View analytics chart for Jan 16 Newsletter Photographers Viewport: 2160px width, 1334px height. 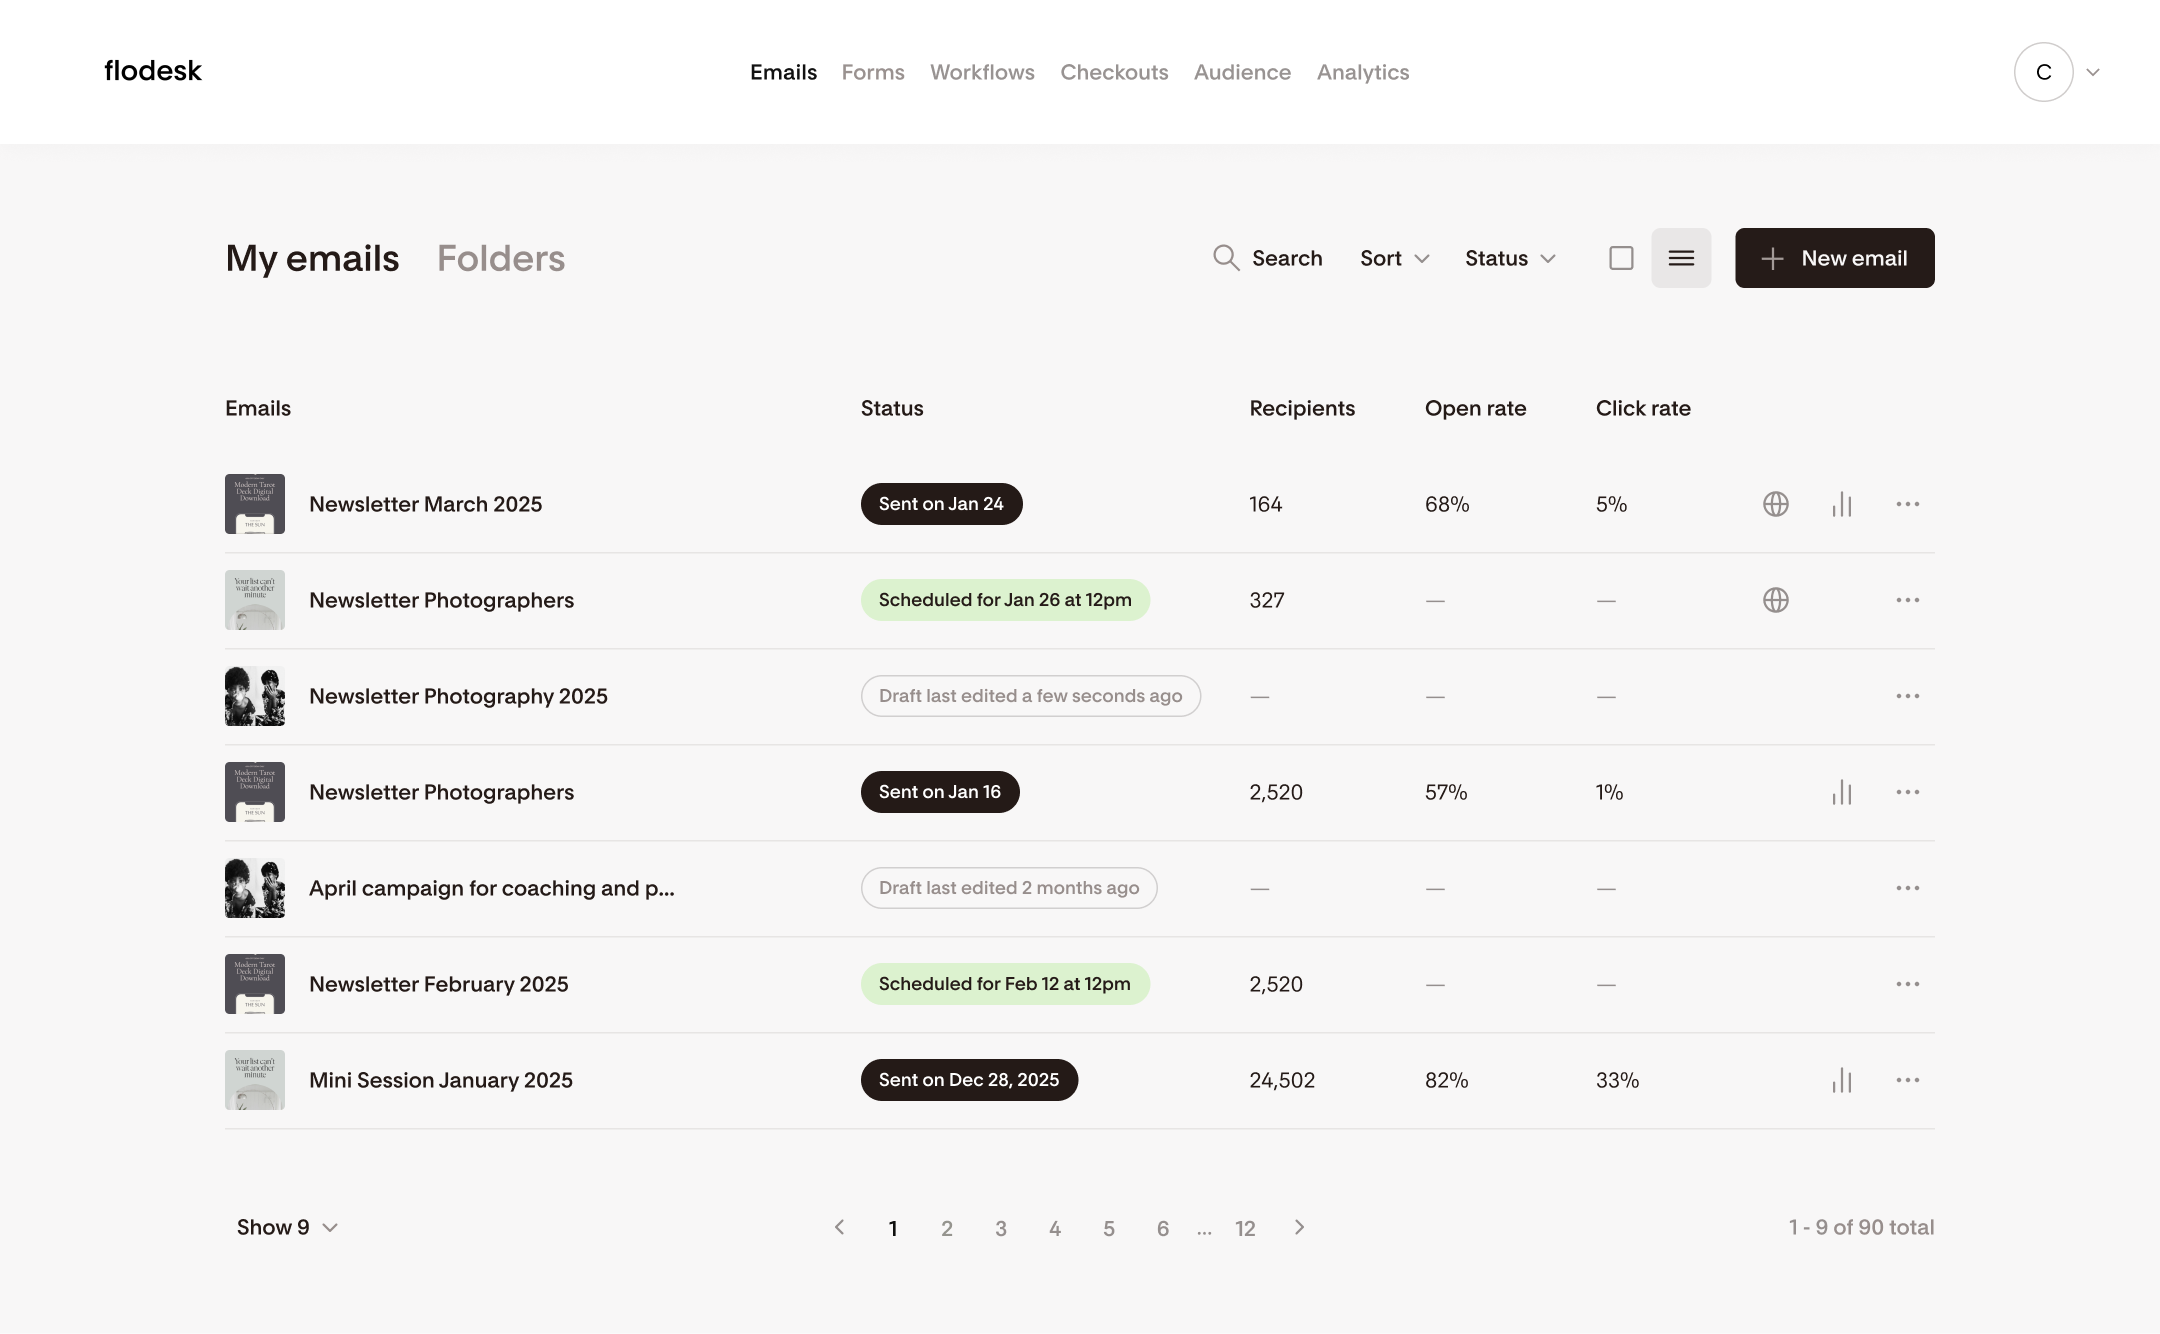(1842, 792)
